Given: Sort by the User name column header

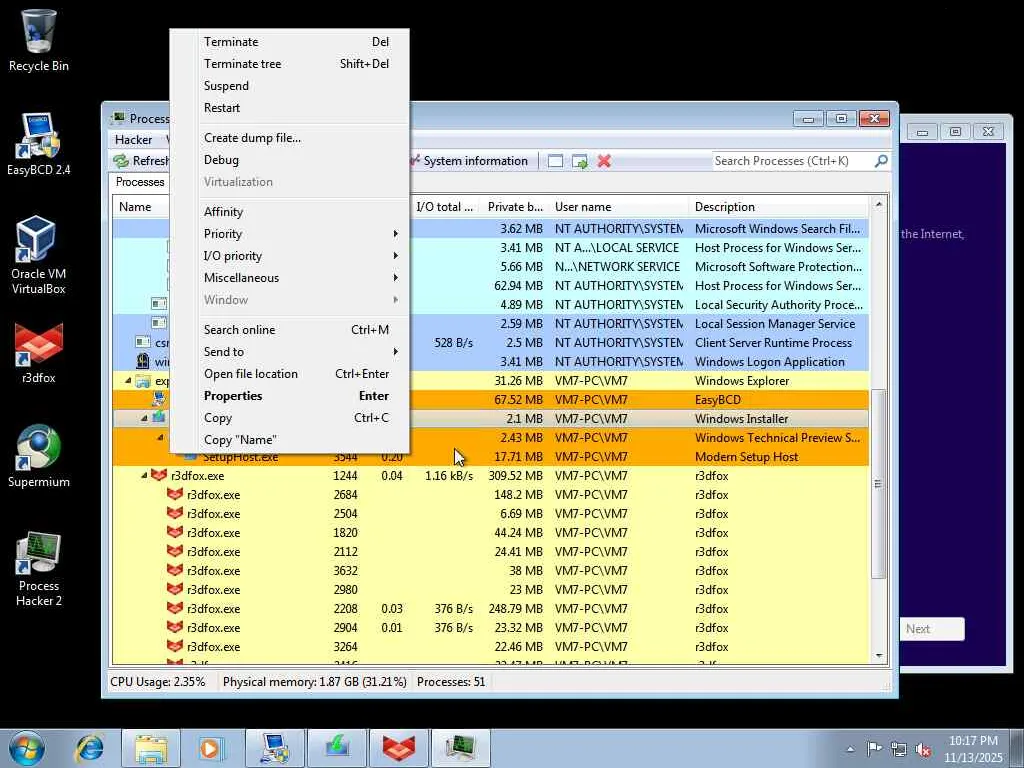Looking at the screenshot, I should point(618,207).
